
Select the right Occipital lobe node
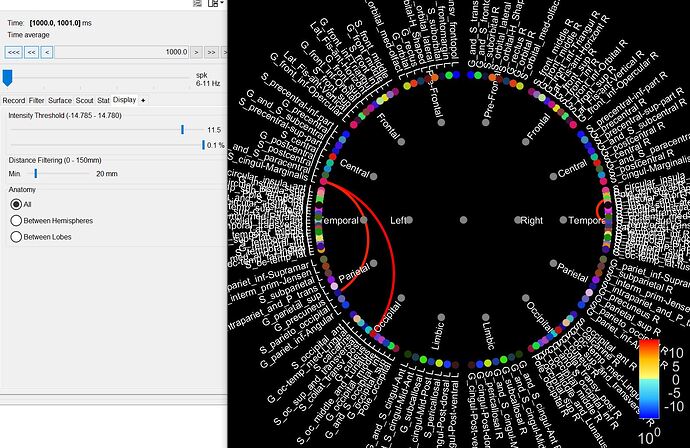click(525, 298)
